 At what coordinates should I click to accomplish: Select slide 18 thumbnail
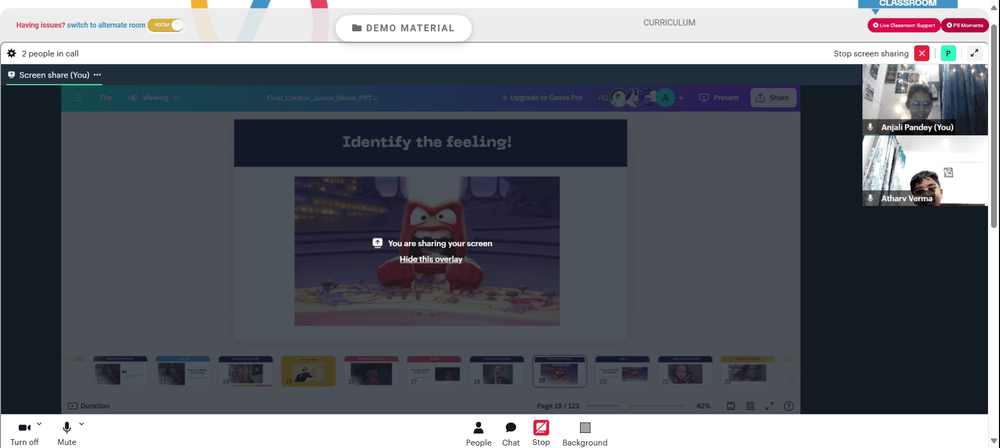(x=497, y=371)
